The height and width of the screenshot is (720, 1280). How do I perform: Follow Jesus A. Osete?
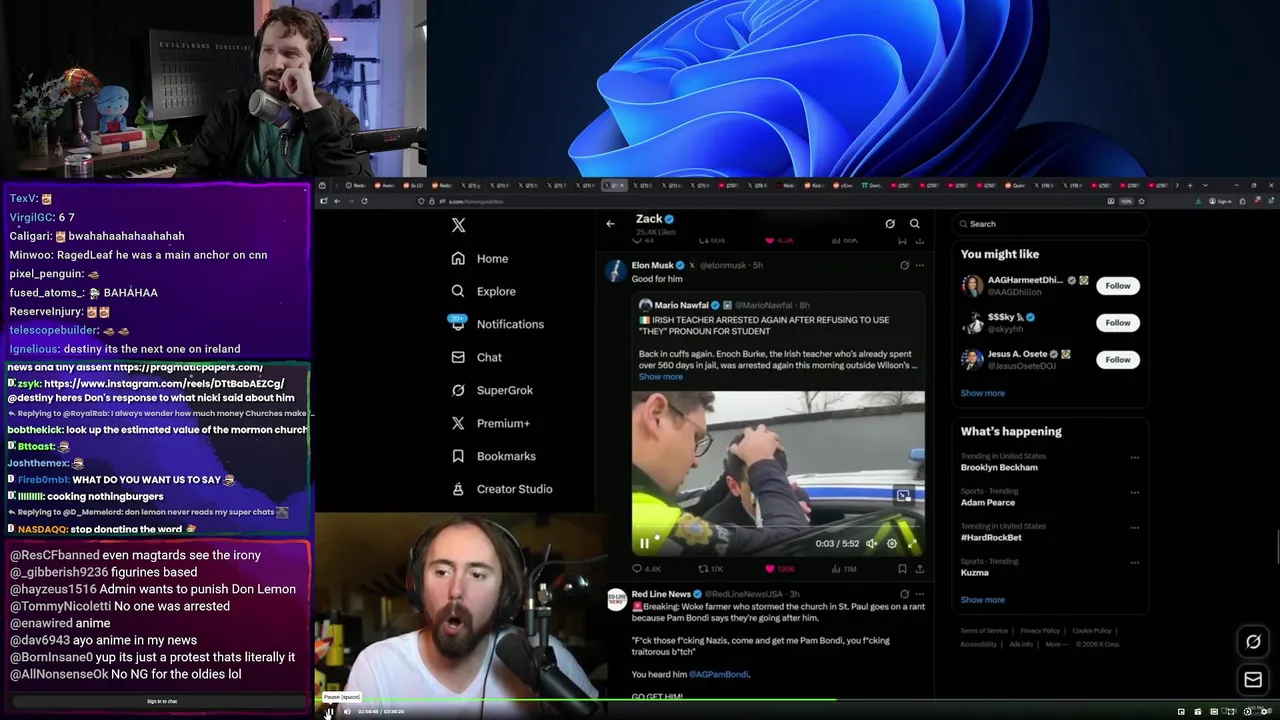1118,360
